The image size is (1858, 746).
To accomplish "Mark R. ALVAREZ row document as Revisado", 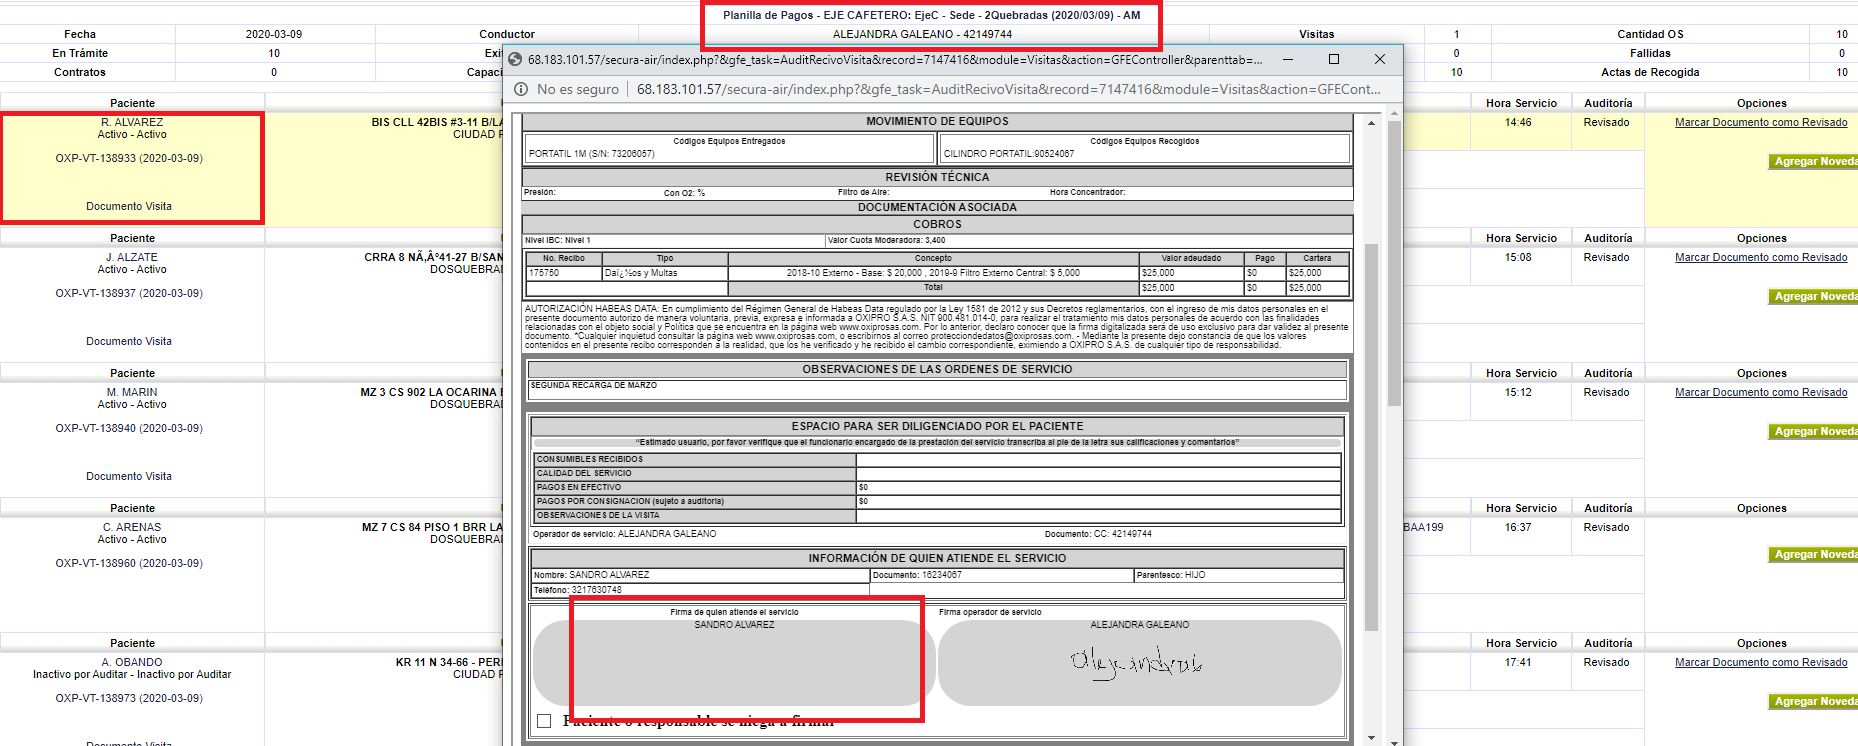I will [x=1761, y=122].
